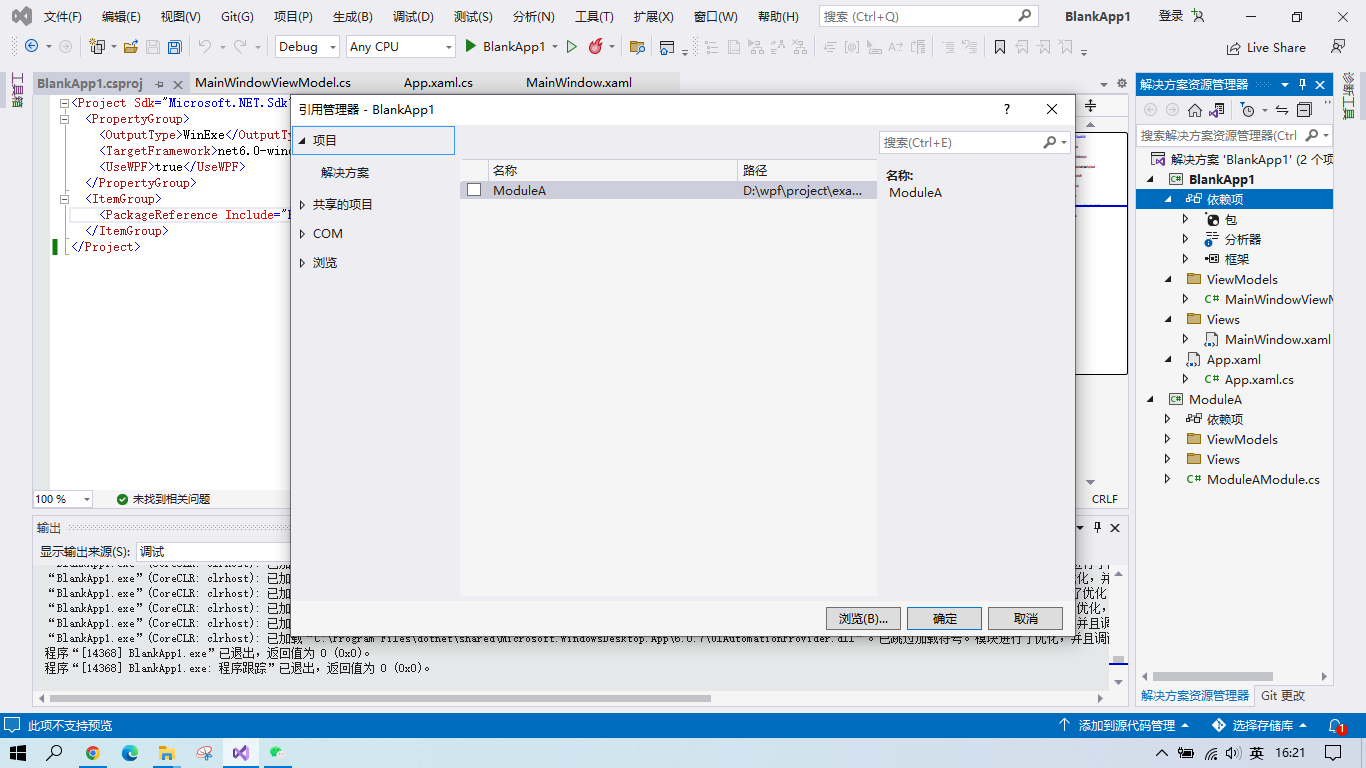Click the notifications bell in status bar
Viewport: 1366px width, 768px height.
[x=1336, y=725]
